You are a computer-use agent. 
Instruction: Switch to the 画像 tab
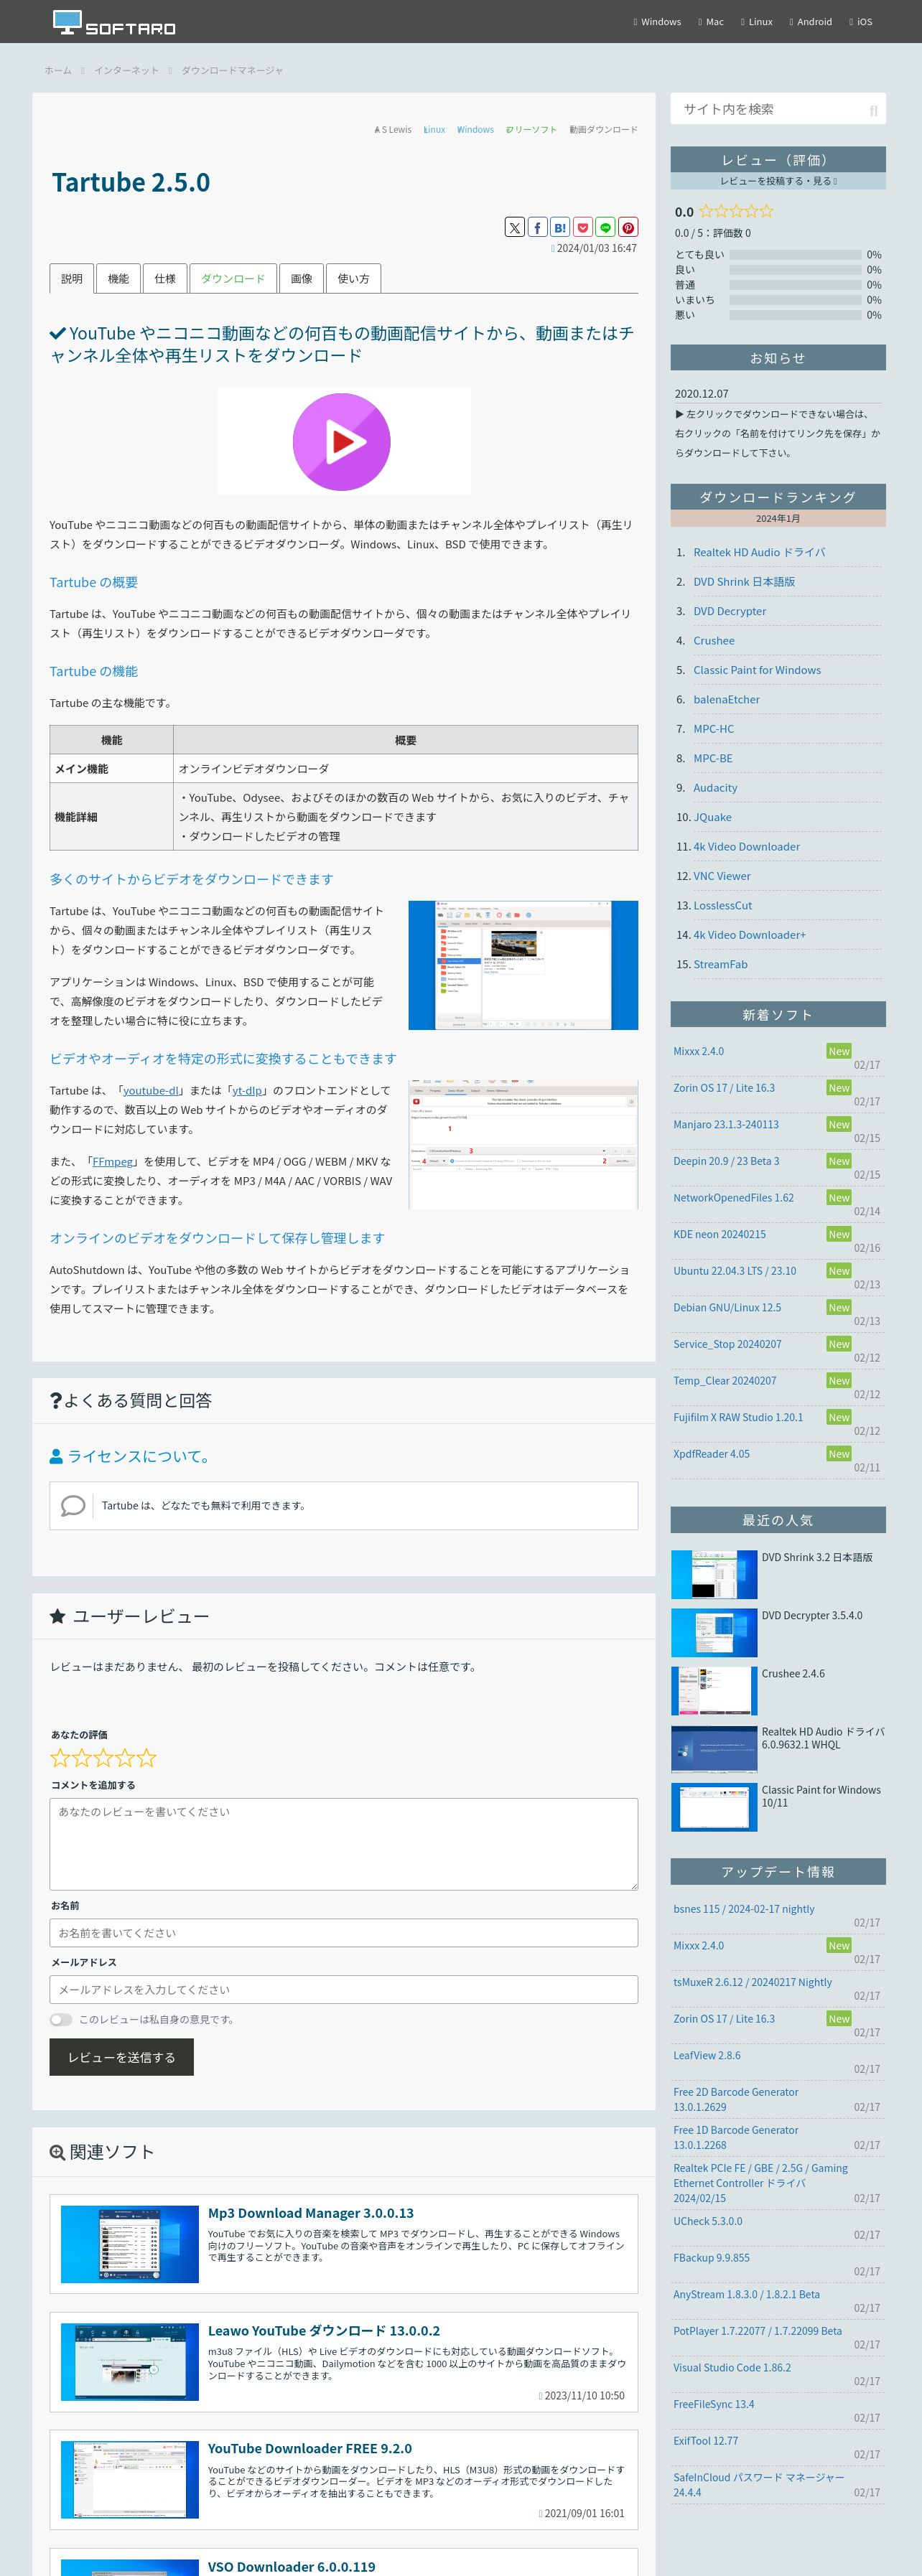pos(301,278)
